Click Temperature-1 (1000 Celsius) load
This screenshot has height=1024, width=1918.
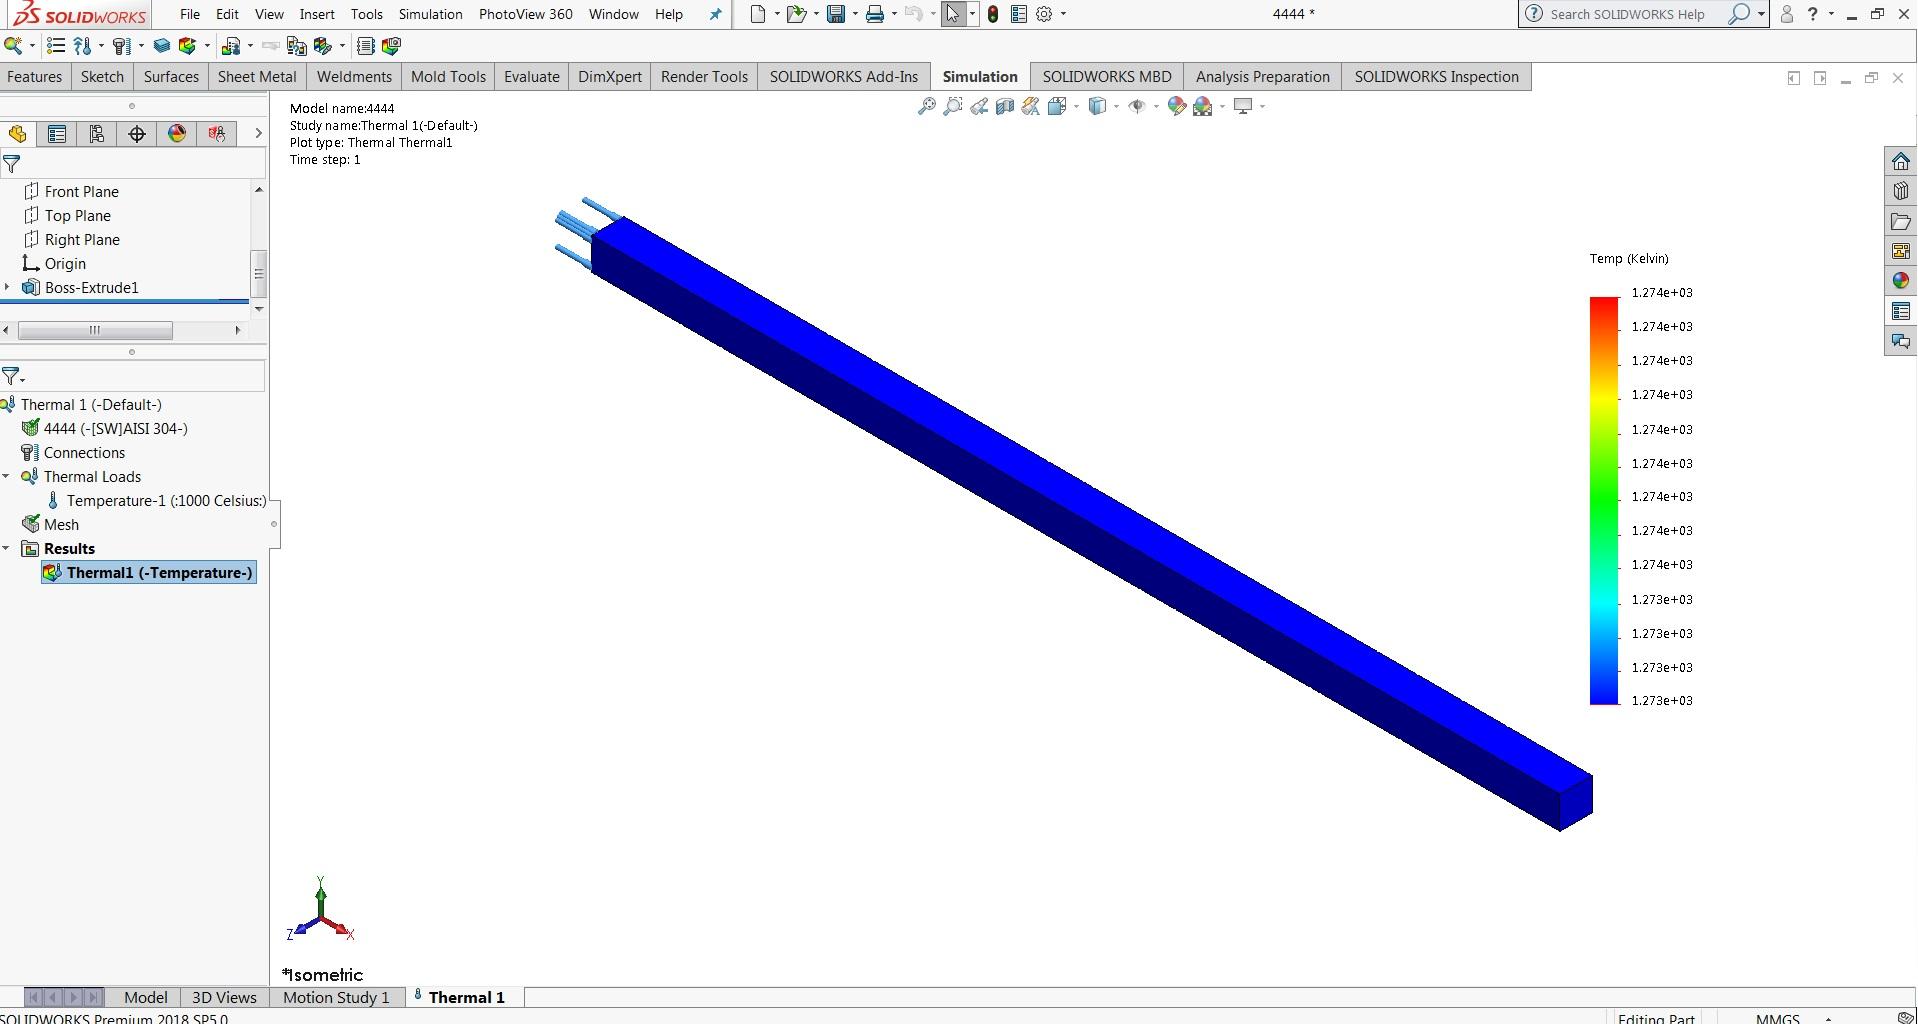164,500
